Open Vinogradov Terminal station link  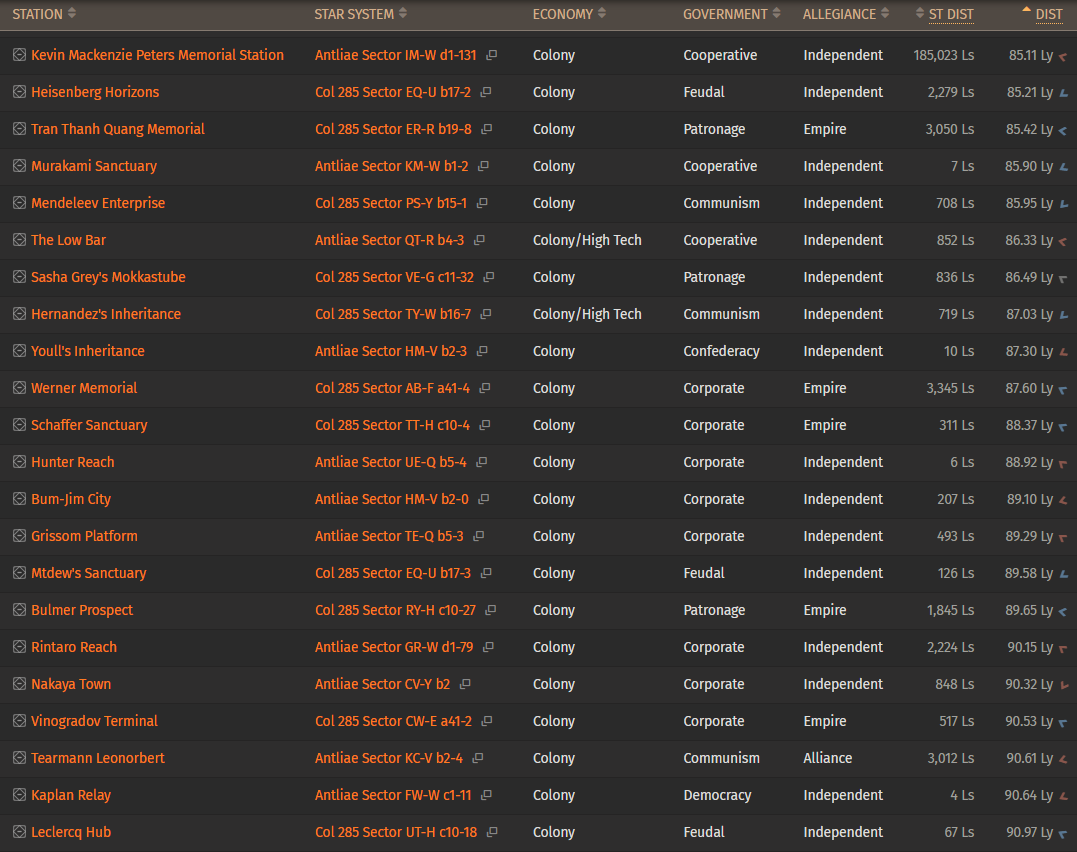(x=94, y=721)
